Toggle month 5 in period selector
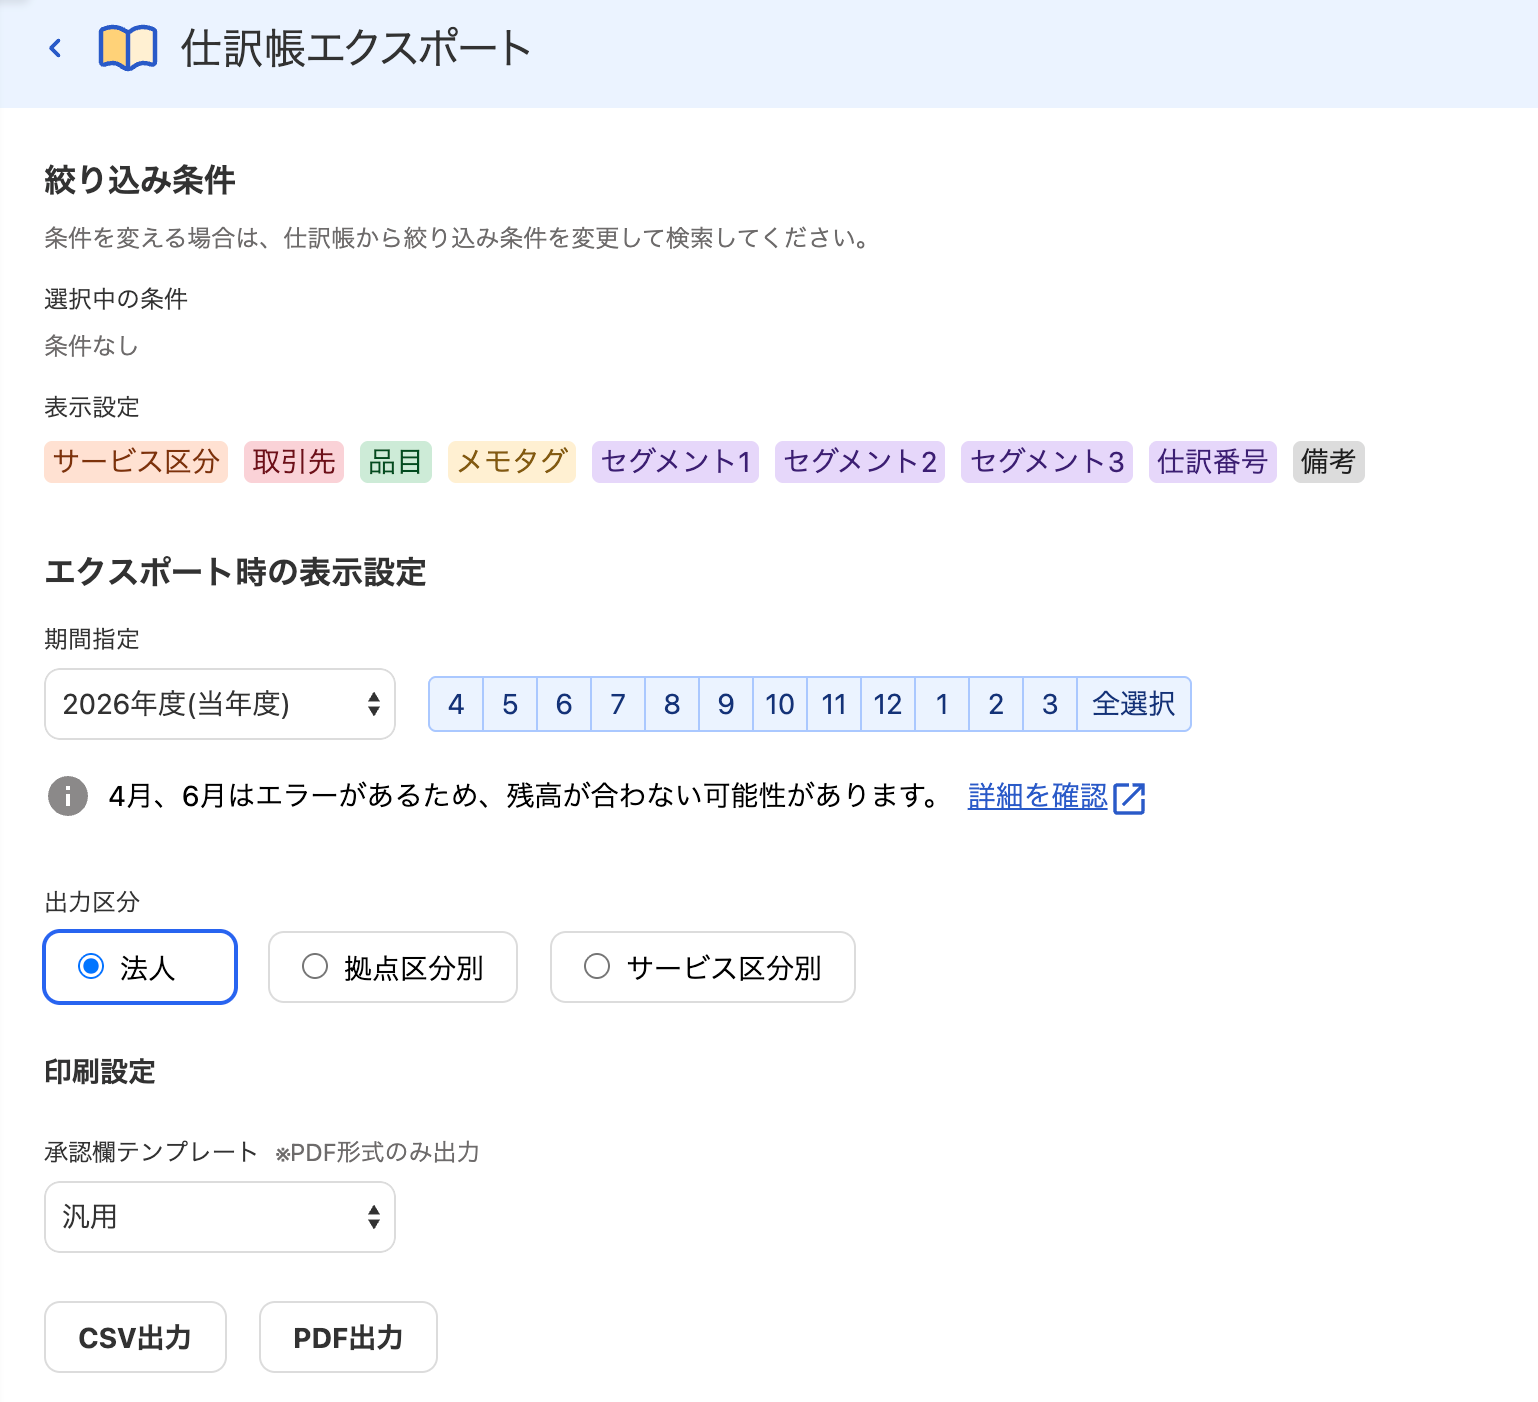Image resolution: width=1538 pixels, height=1402 pixels. click(510, 704)
